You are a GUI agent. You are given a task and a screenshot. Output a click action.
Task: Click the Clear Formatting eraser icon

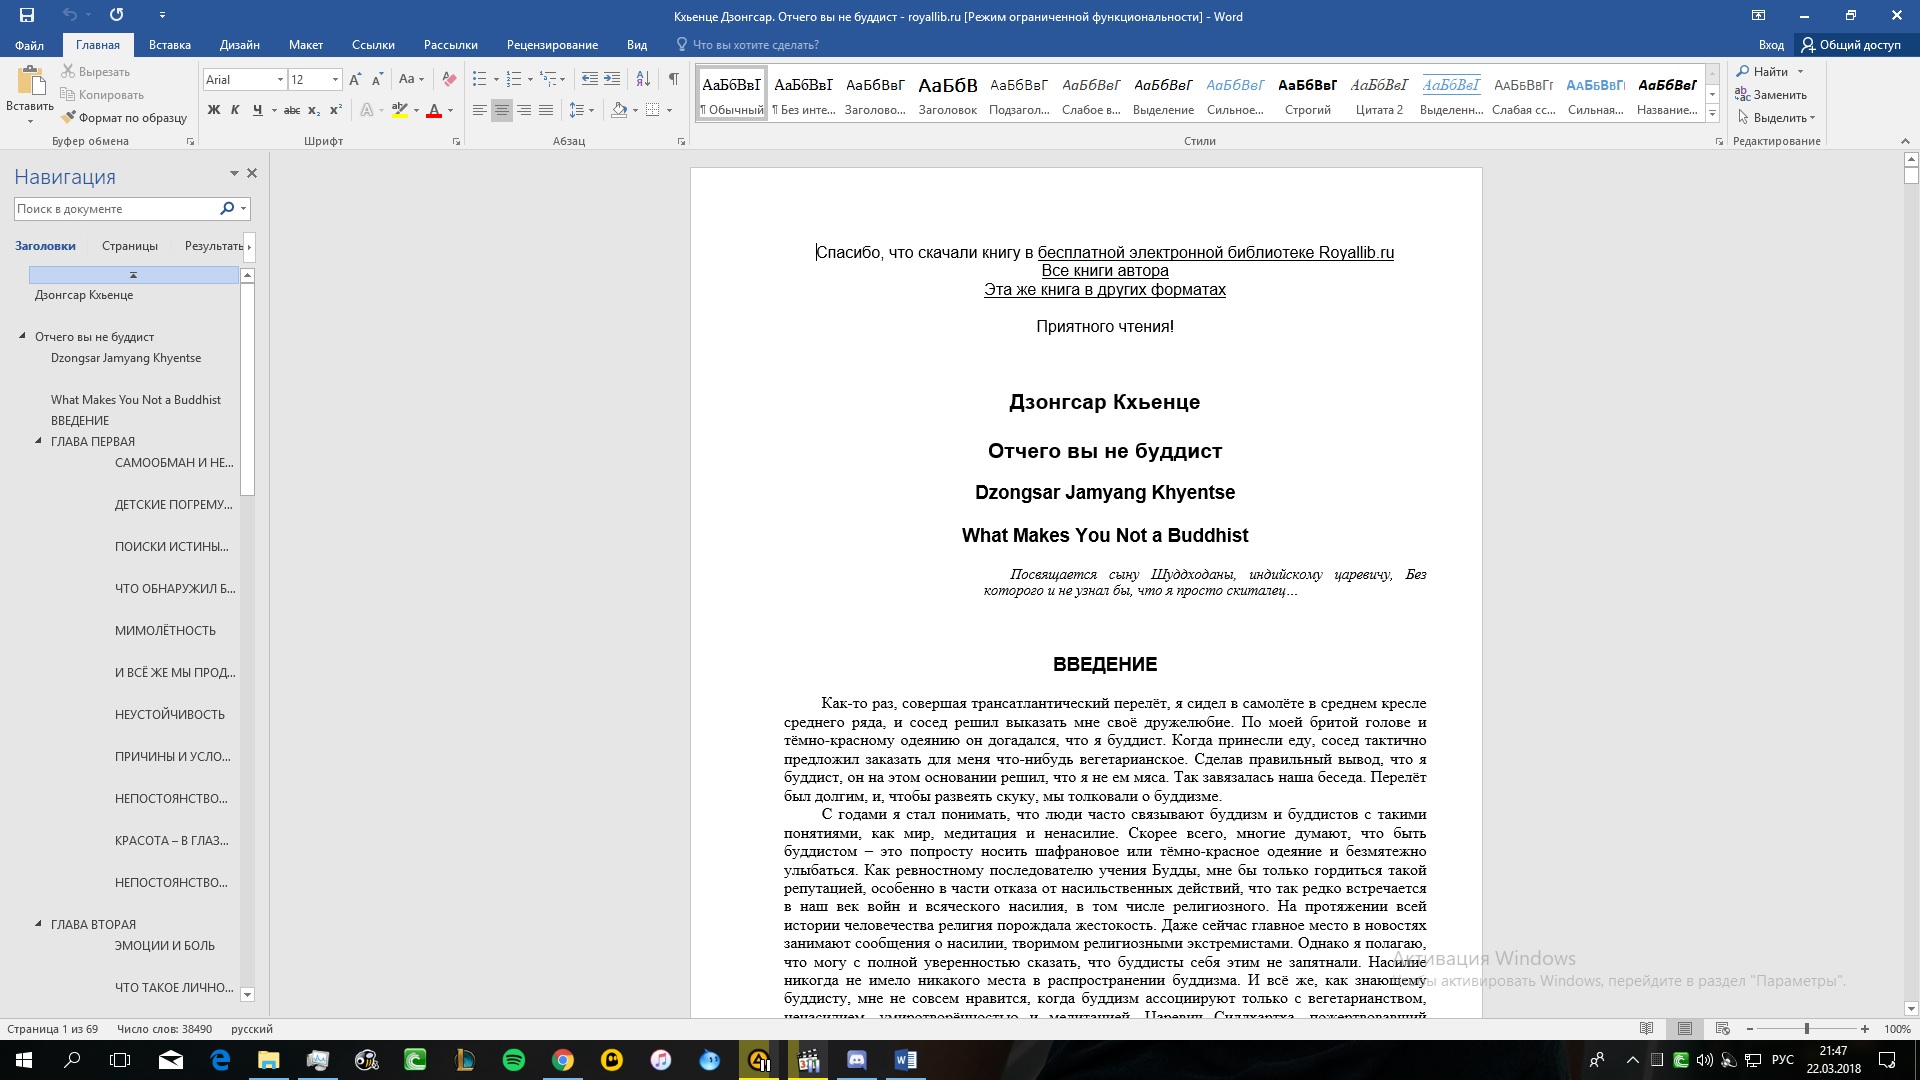pyautogui.click(x=449, y=79)
